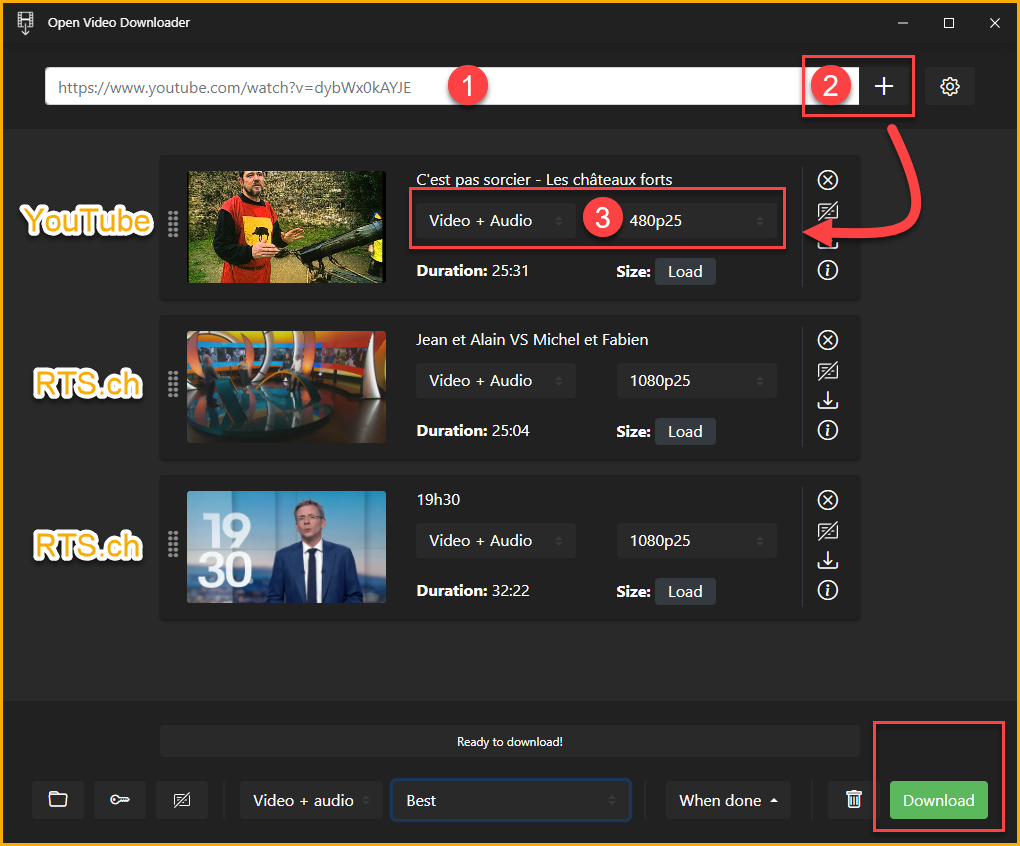Expand the global 'Best' quality dropdown

(510, 800)
